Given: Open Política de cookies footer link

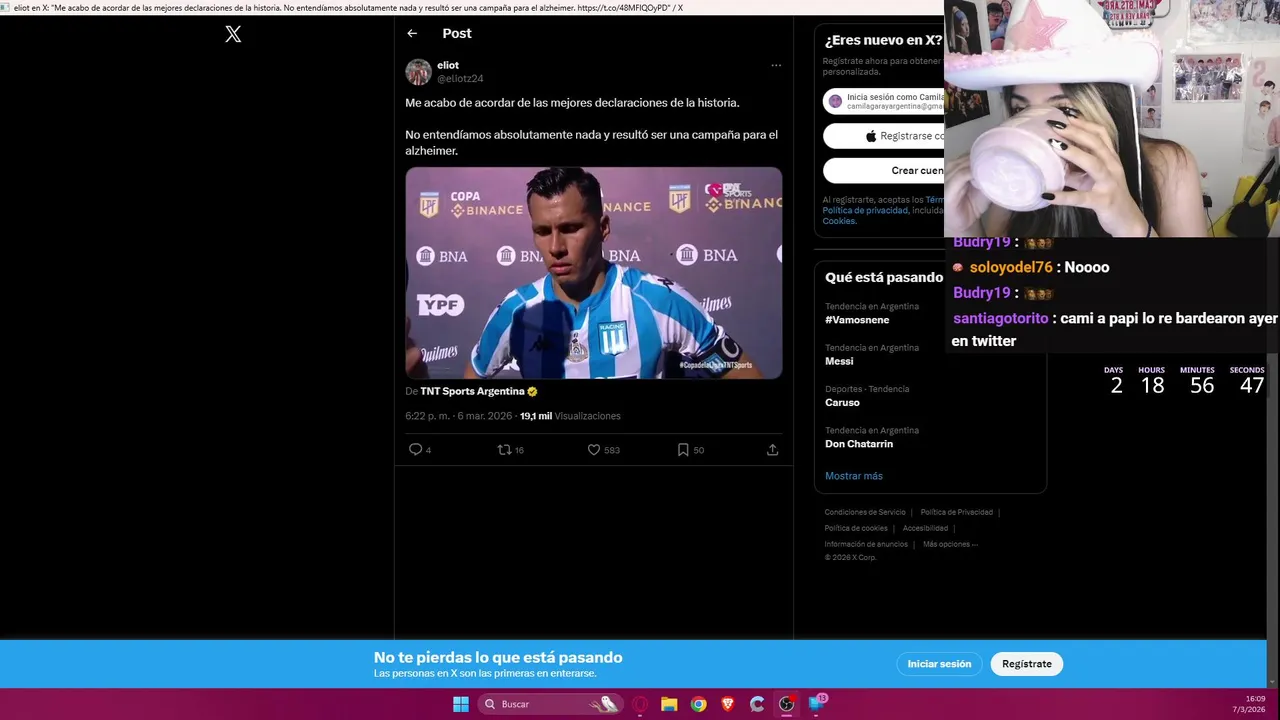Looking at the screenshot, I should click(856, 528).
